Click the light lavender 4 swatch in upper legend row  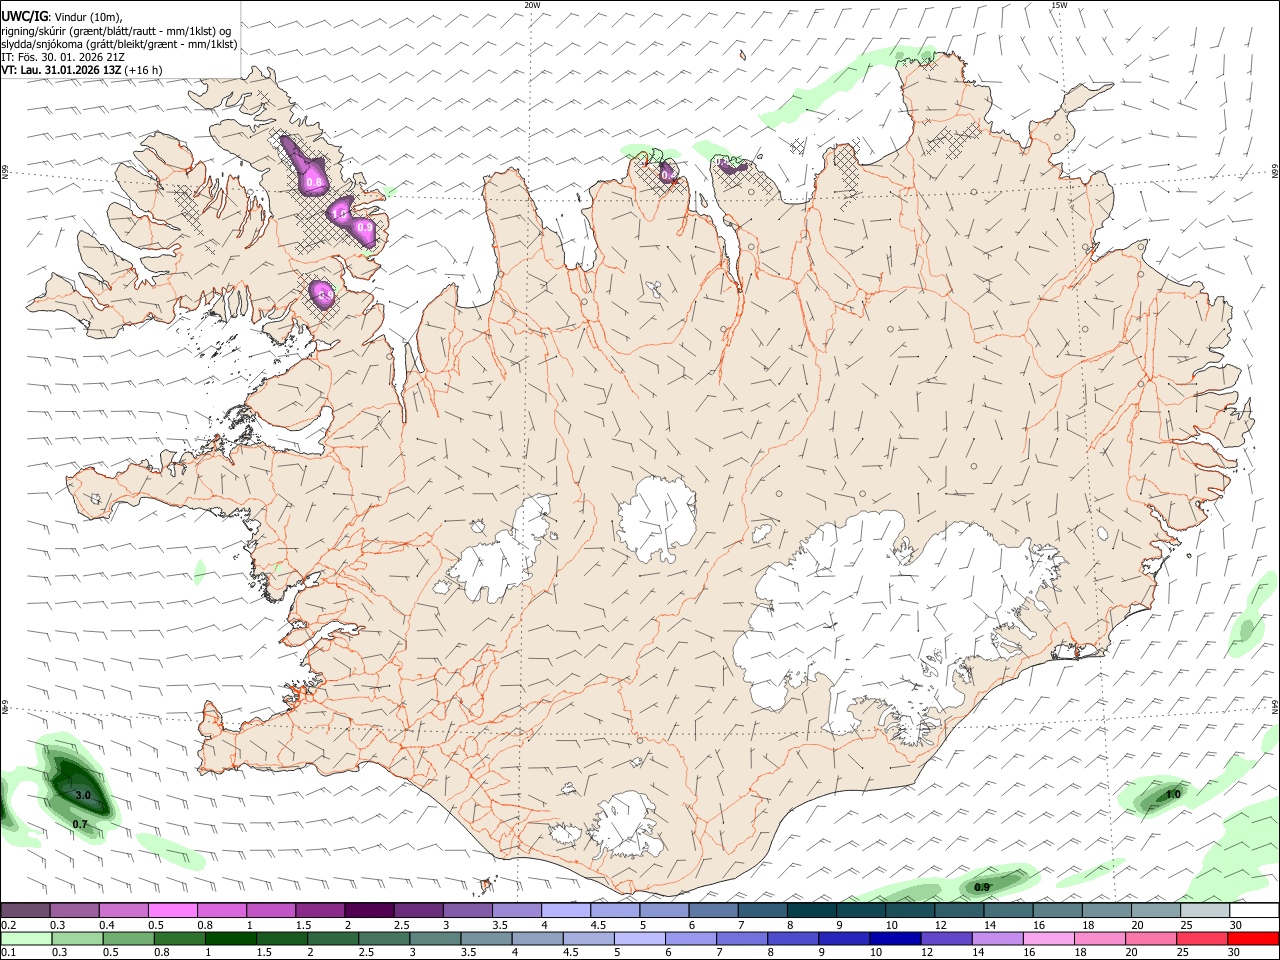[565, 910]
